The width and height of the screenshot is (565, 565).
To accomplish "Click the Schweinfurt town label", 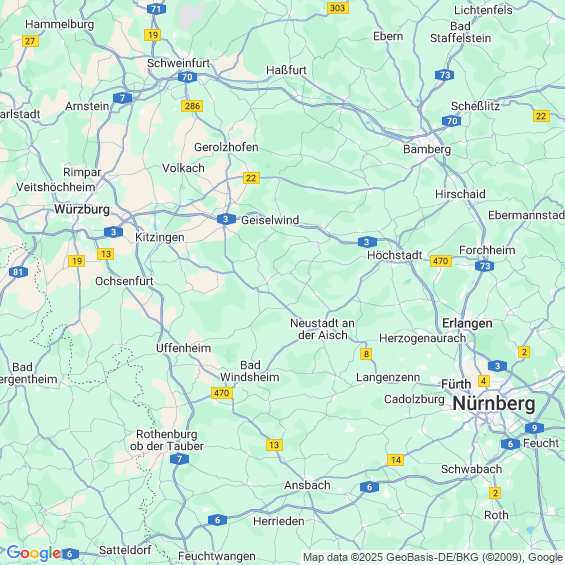I will point(178,63).
